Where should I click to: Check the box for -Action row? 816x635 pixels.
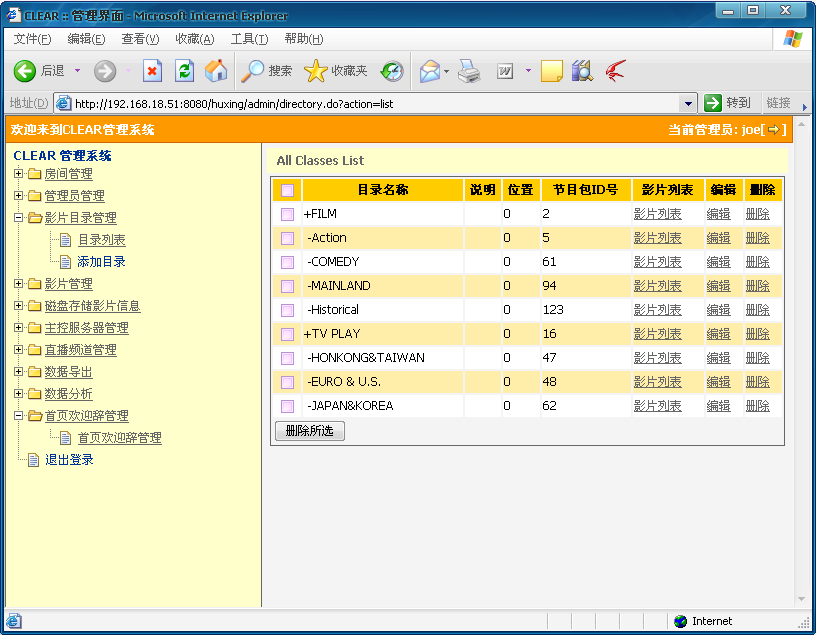pyautogui.click(x=287, y=238)
